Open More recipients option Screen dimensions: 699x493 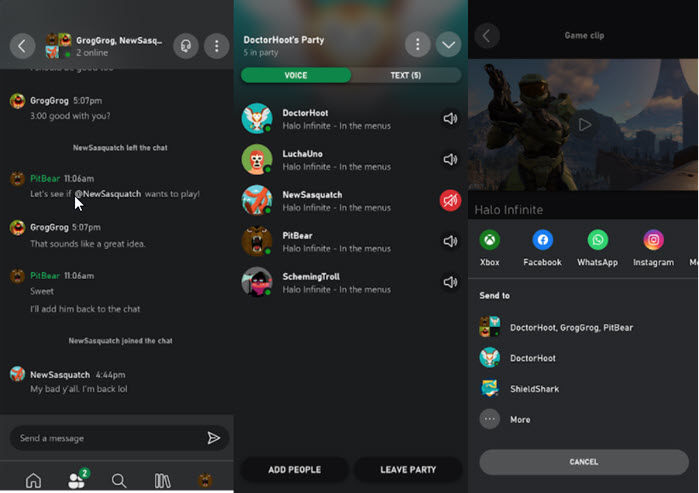(583, 419)
